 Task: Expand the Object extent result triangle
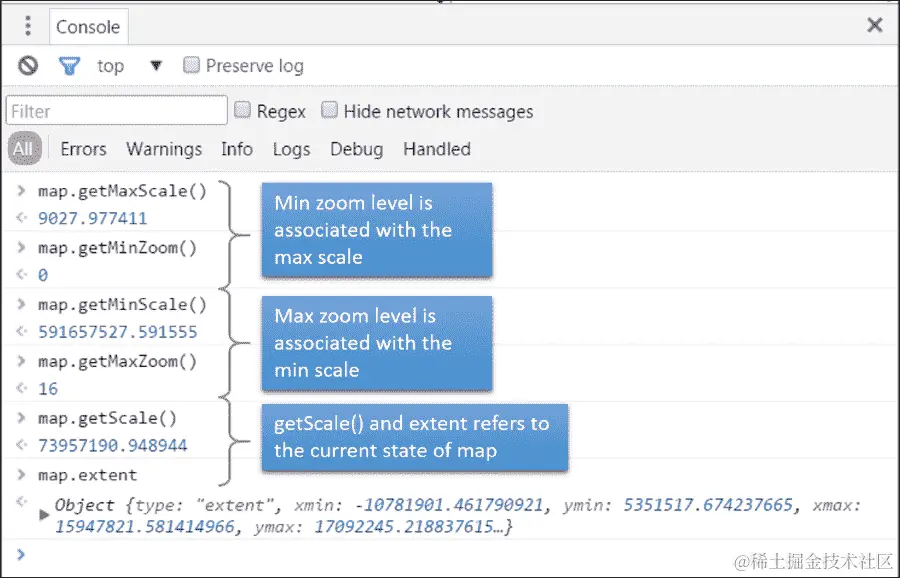tap(44, 515)
